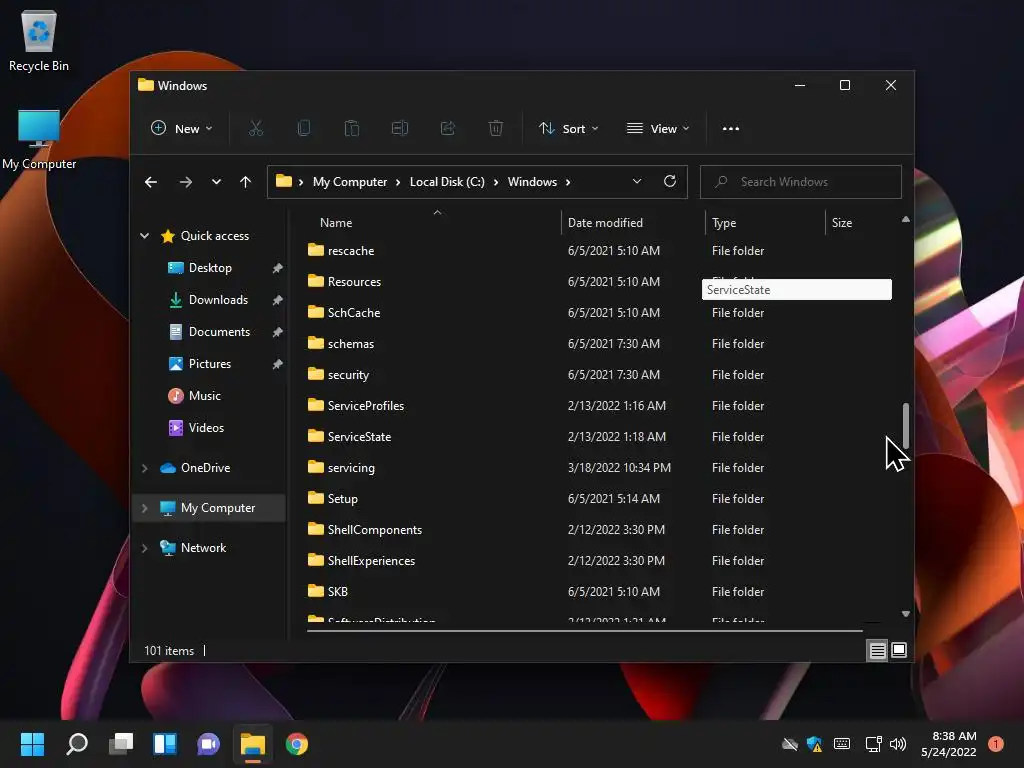Click the Copy icon in toolbar

click(x=304, y=129)
